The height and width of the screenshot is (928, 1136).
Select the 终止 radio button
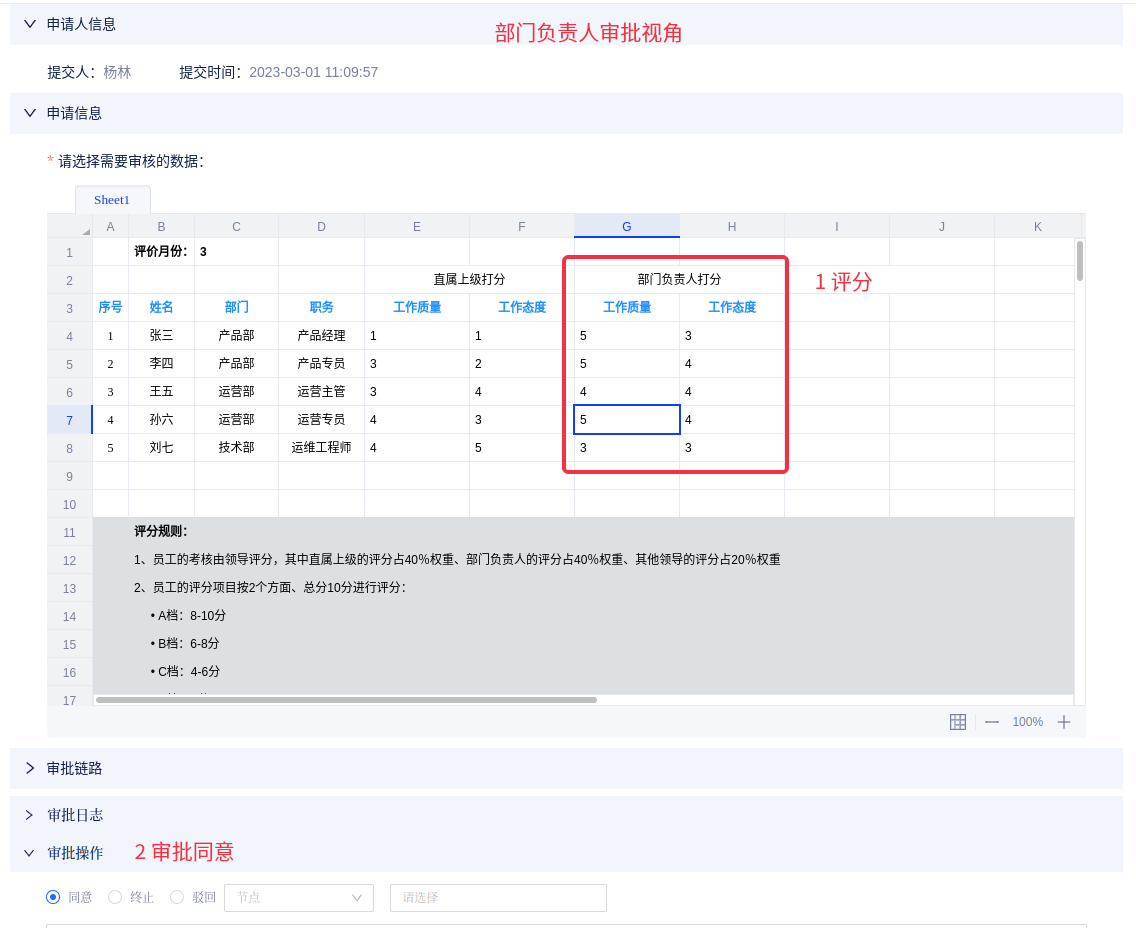115,897
